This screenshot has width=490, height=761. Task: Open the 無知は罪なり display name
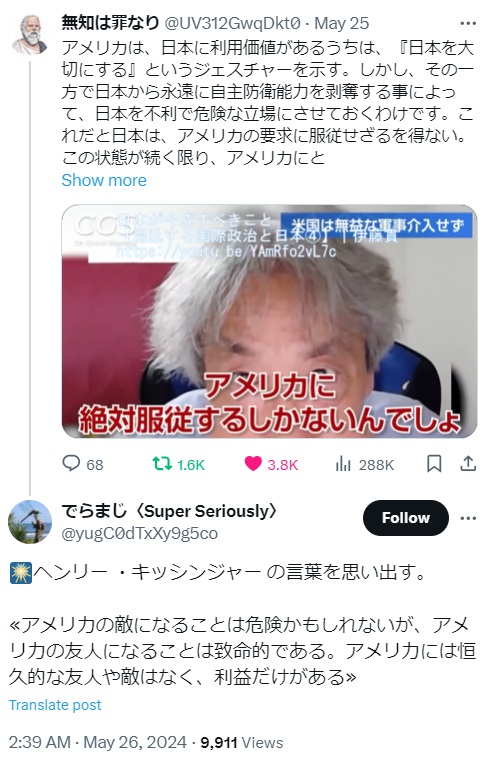click(110, 23)
